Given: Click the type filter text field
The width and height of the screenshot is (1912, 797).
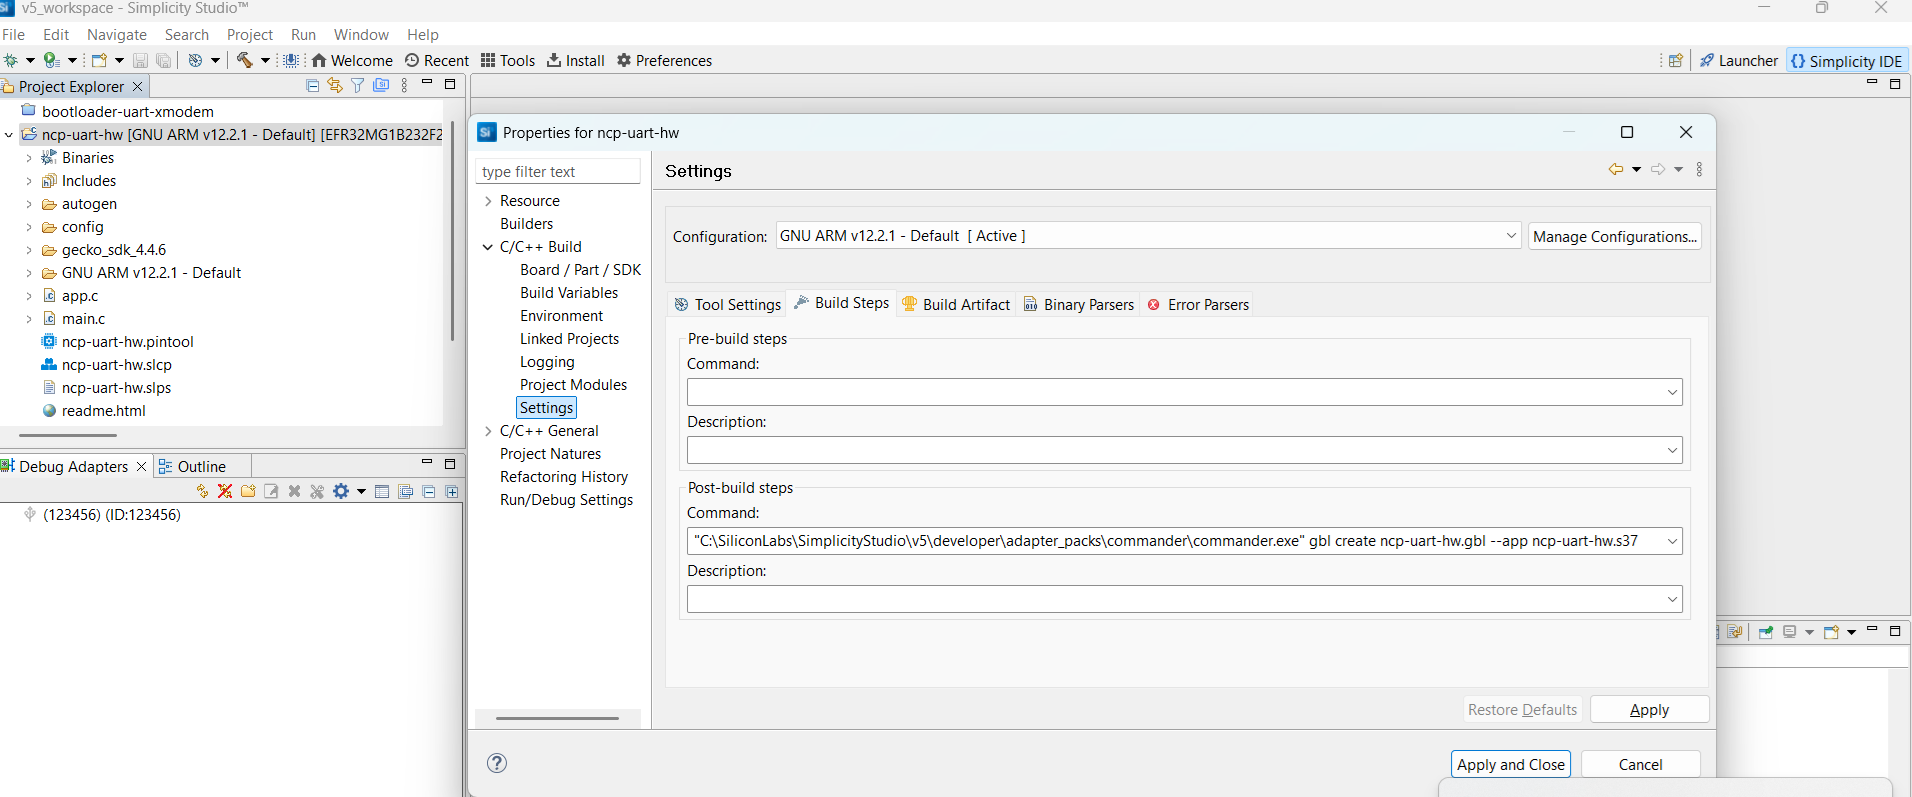Looking at the screenshot, I should (x=558, y=172).
